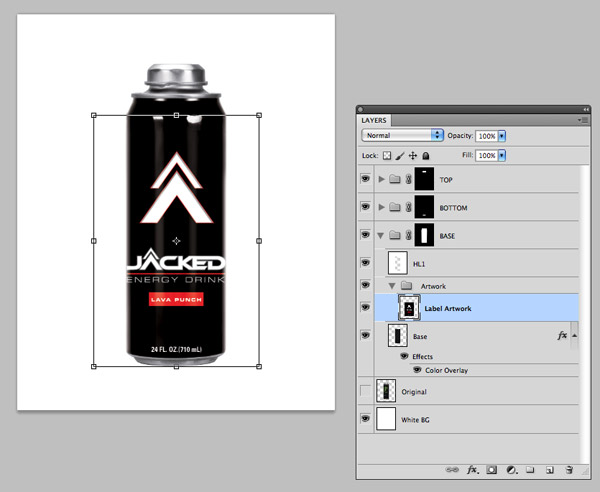
Task: Click the new adjustment layer icon
Action: tap(512, 469)
